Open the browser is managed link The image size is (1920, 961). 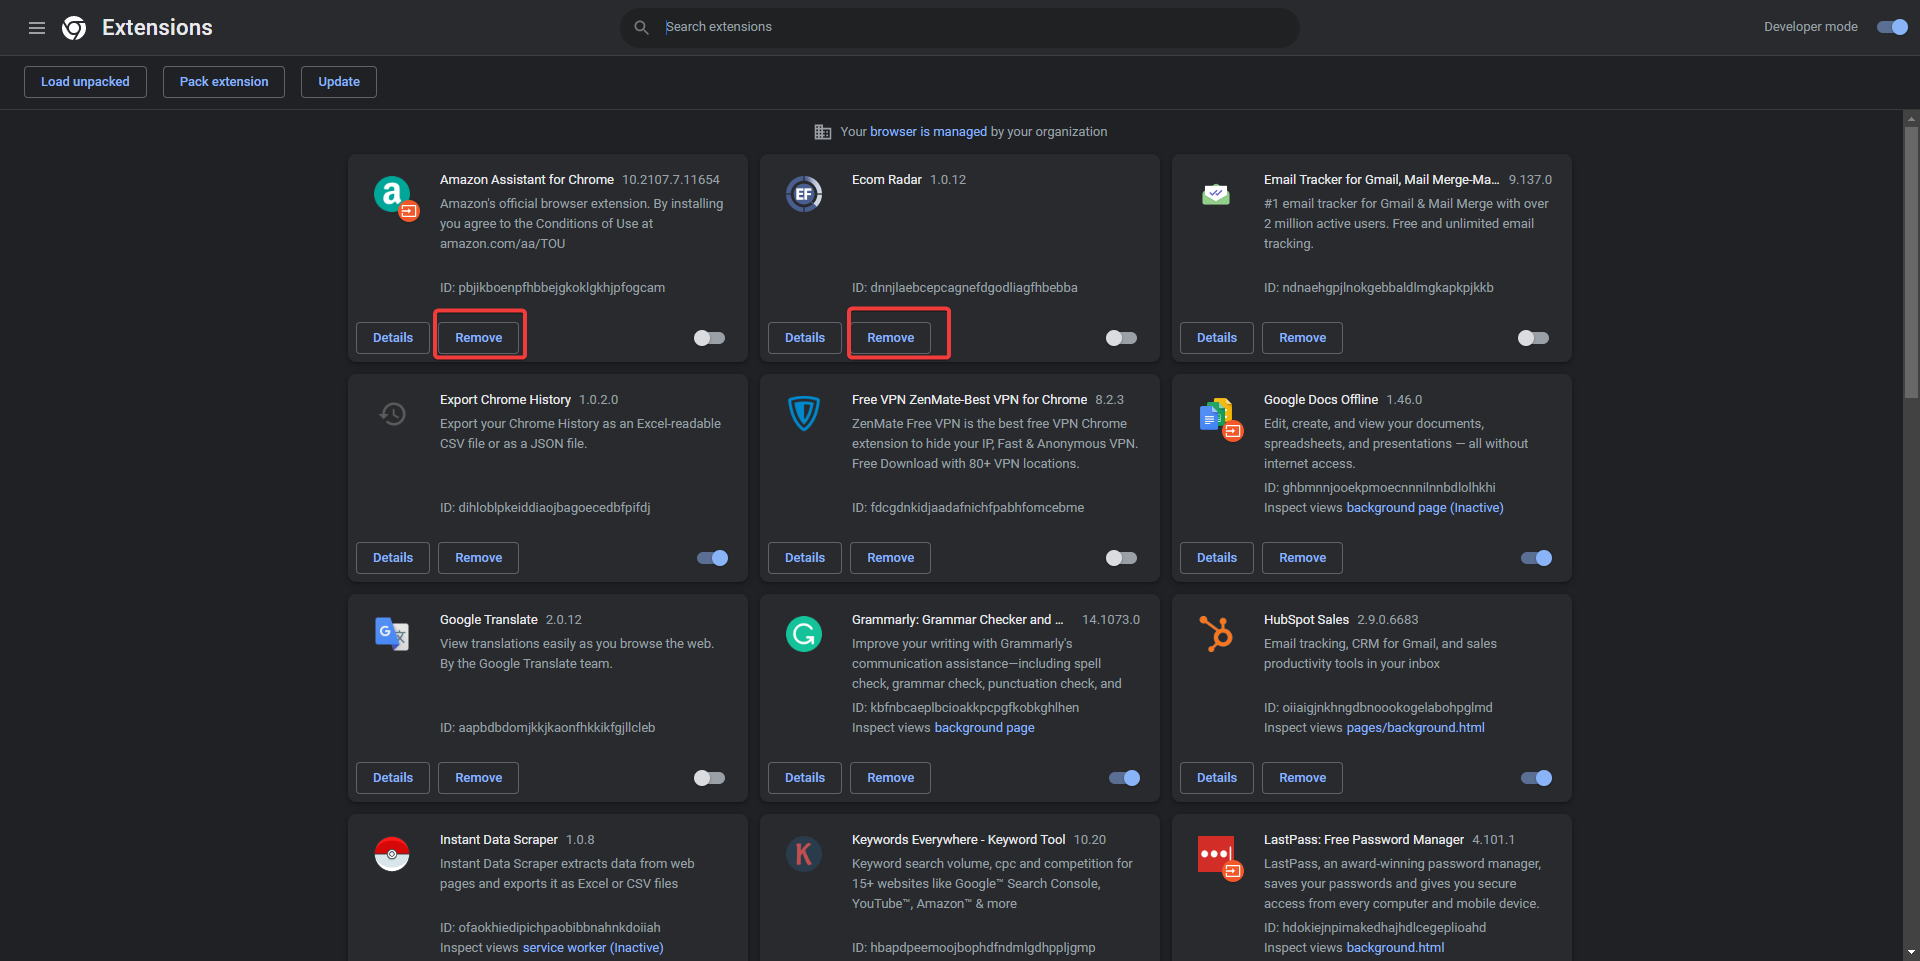[928, 132]
